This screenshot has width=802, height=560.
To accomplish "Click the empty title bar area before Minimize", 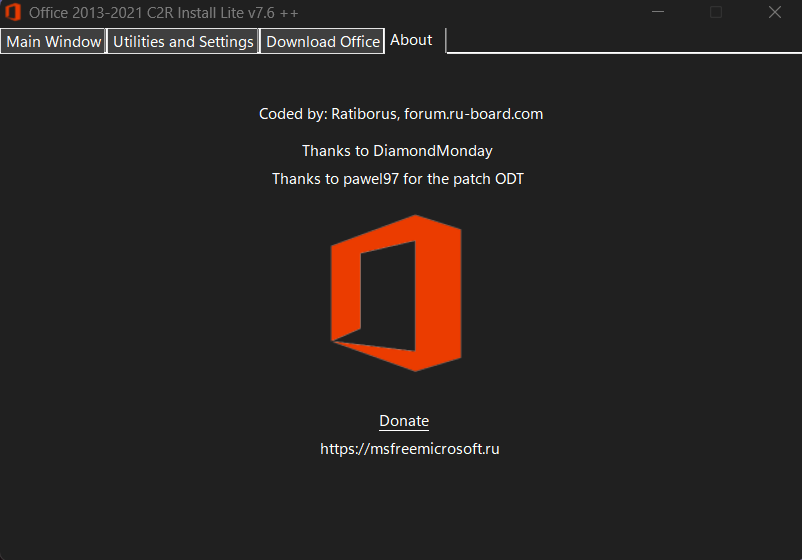I will pos(471,12).
